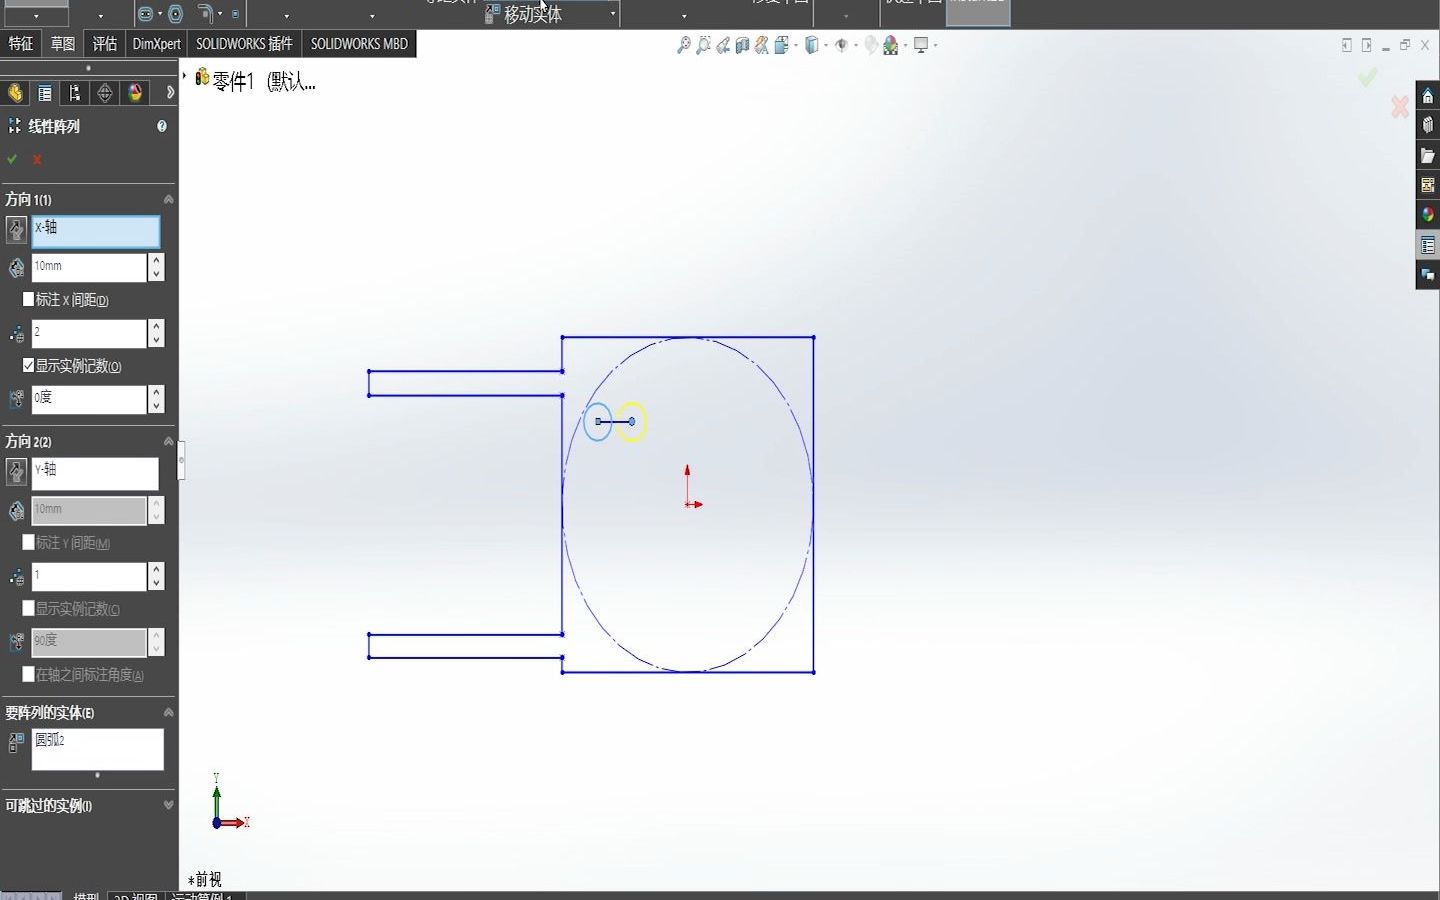Open Design Library icon in task pane

[x=1428, y=126]
